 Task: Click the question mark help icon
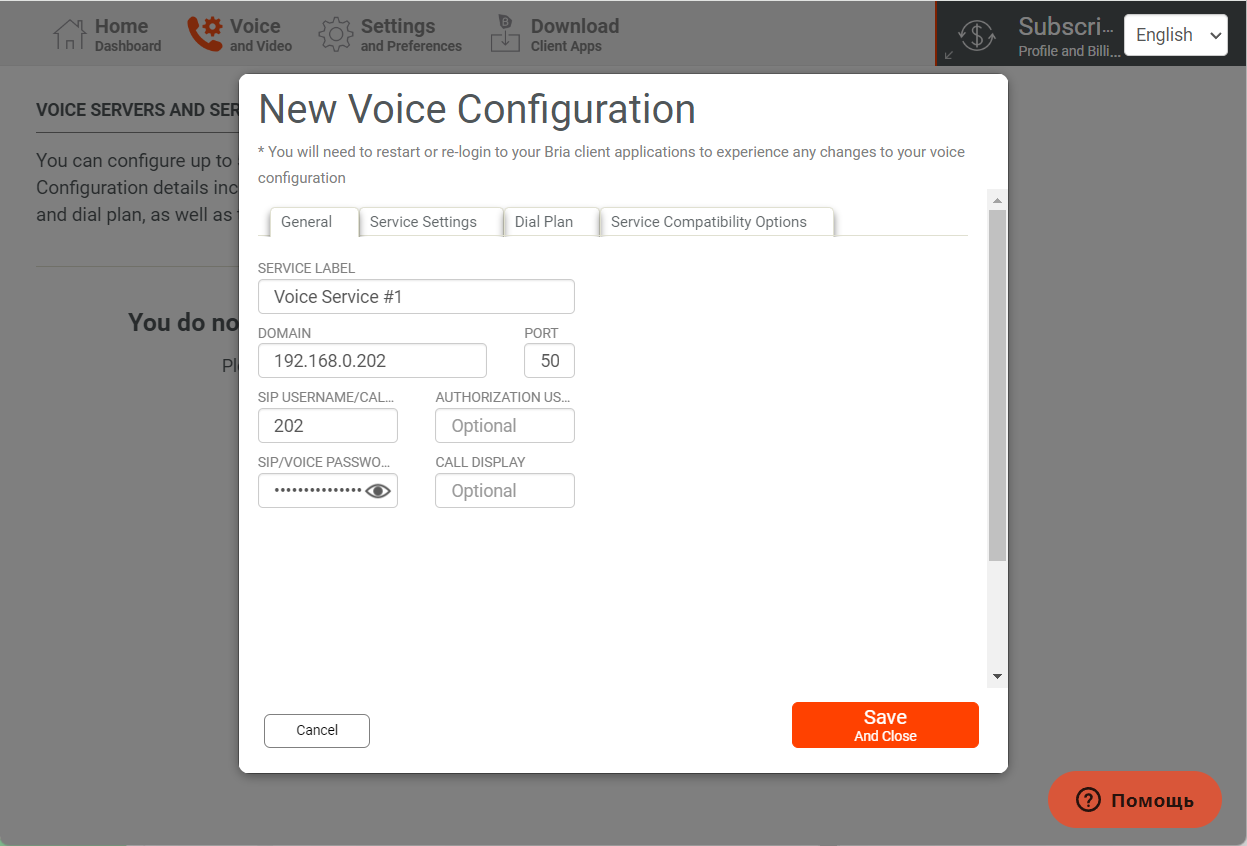(x=1088, y=800)
